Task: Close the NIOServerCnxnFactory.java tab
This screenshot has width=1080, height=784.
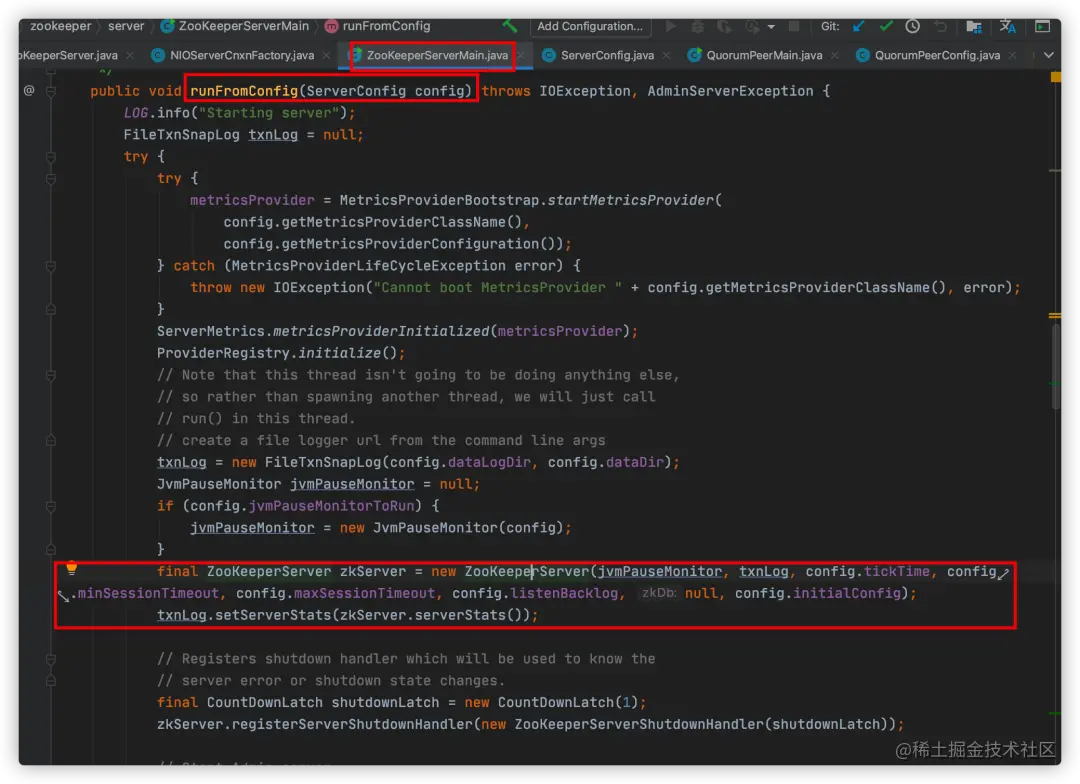Action: (326, 55)
